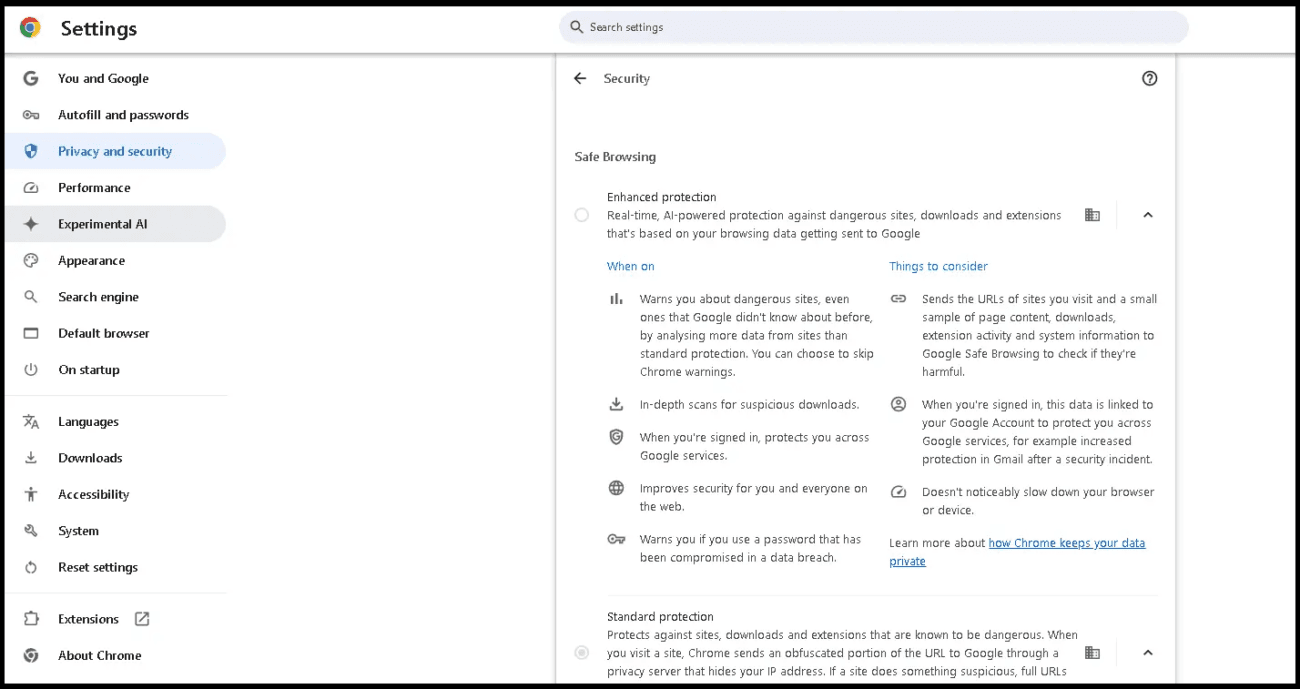Collapse the Enhanced protection details chevron

[x=1148, y=215]
